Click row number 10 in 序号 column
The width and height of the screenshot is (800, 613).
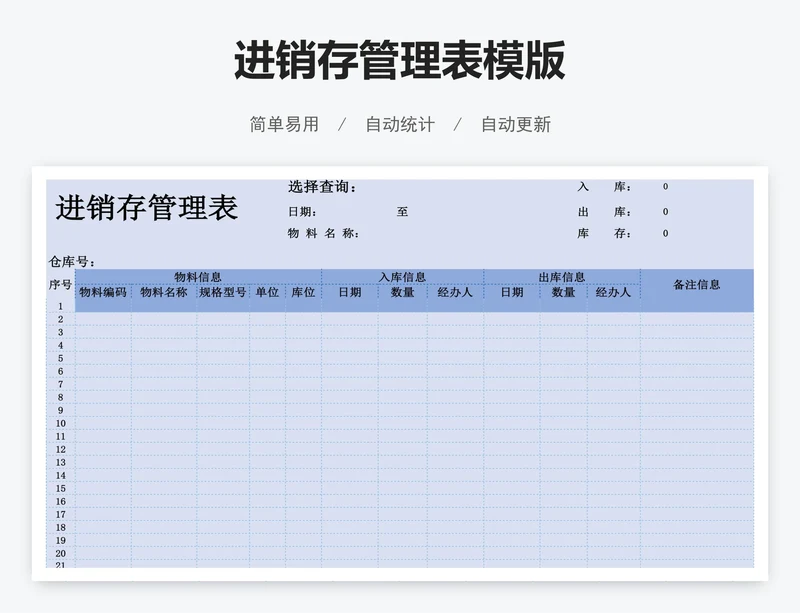[61, 424]
